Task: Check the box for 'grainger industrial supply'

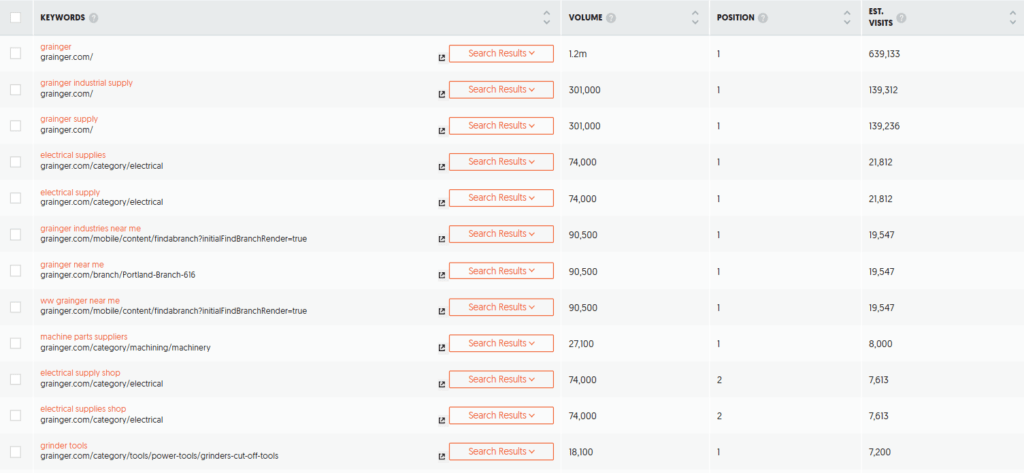Action: 16,90
